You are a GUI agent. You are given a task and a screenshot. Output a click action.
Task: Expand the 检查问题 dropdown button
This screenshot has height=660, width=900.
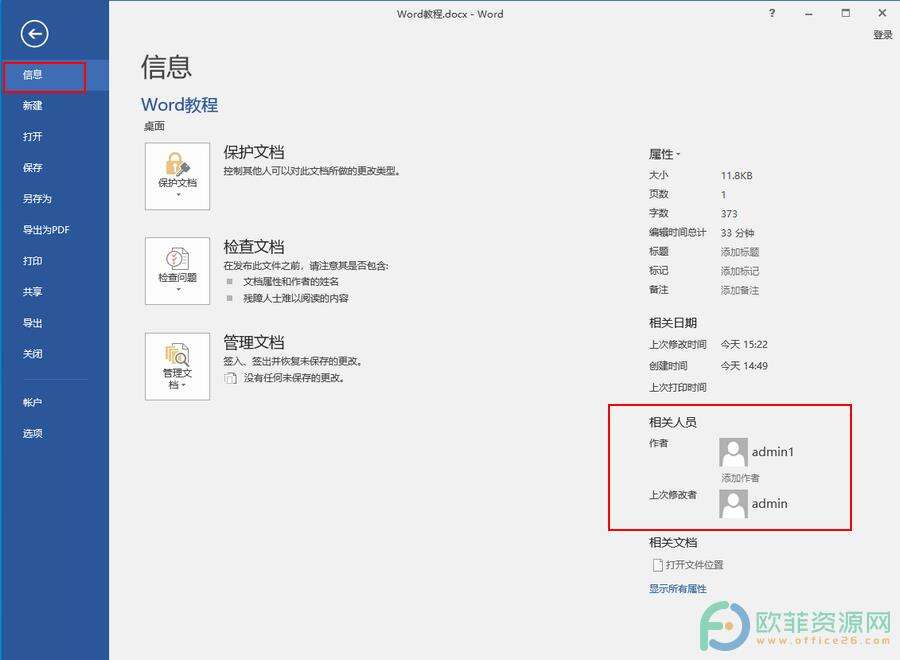[177, 271]
